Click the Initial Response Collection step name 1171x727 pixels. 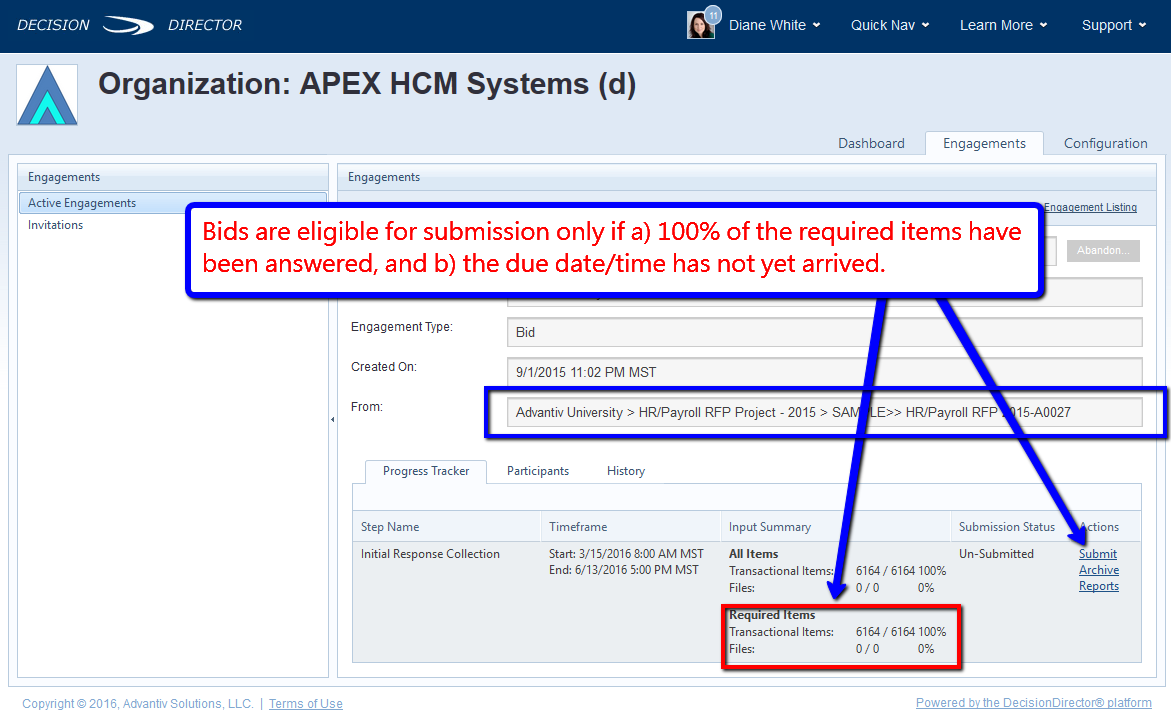click(x=430, y=554)
